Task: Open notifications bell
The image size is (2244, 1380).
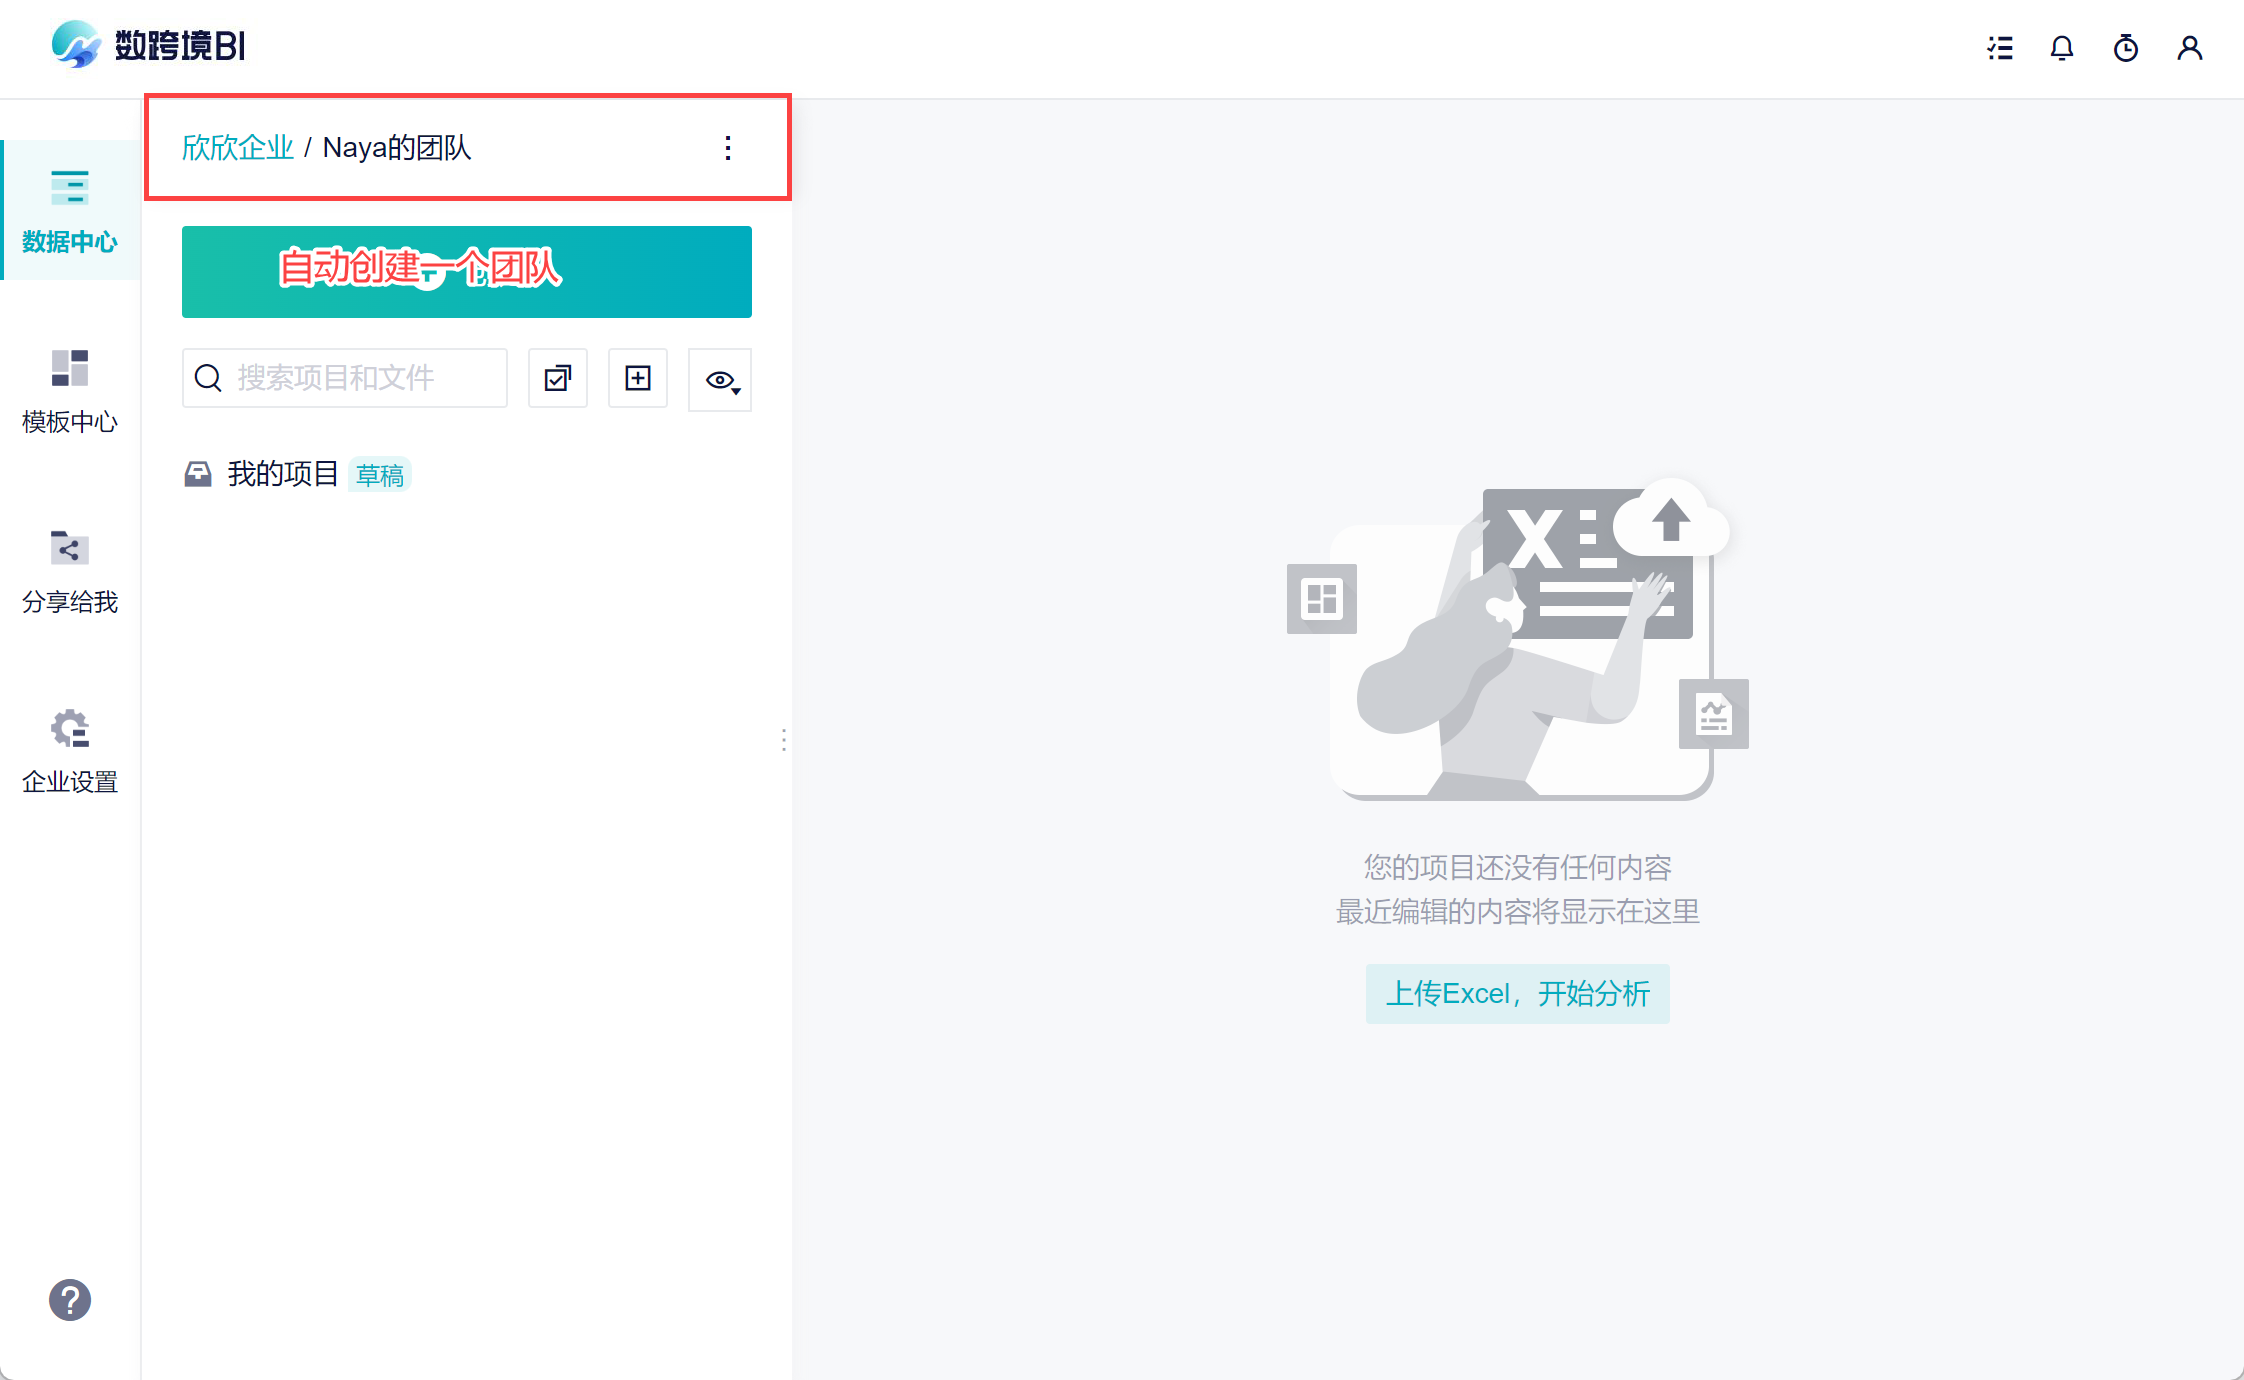Action: point(2062,48)
